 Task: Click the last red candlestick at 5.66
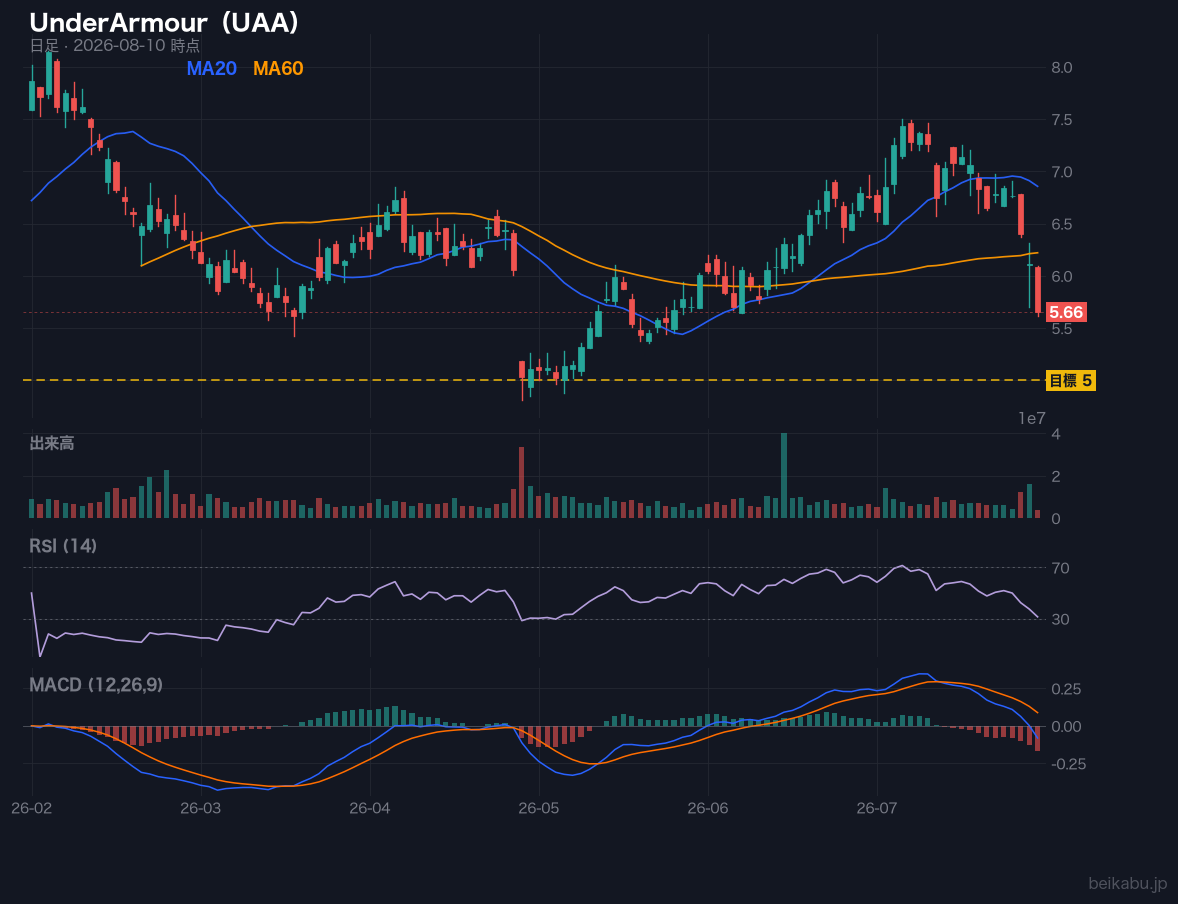[x=1038, y=290]
